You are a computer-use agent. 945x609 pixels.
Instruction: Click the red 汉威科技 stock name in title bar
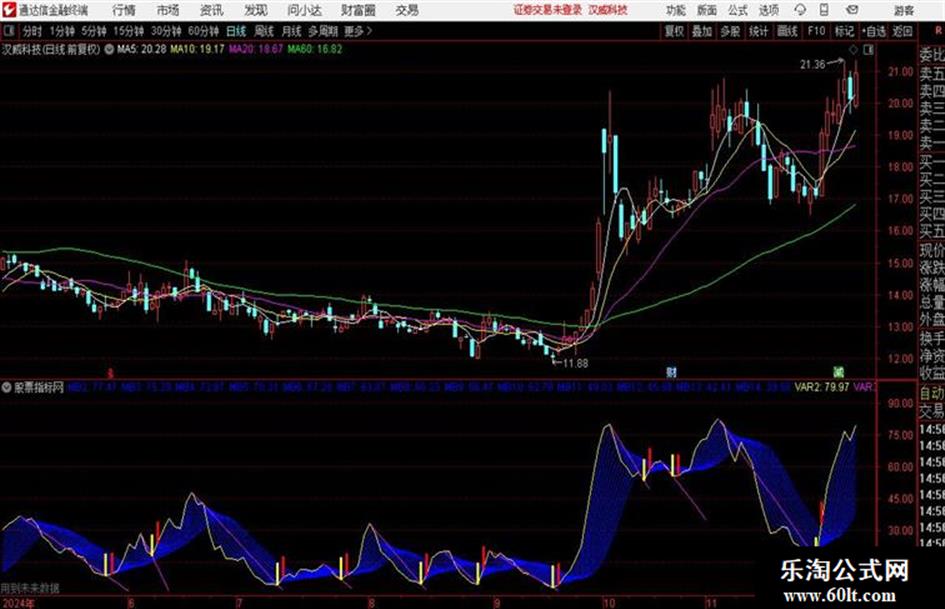[608, 10]
